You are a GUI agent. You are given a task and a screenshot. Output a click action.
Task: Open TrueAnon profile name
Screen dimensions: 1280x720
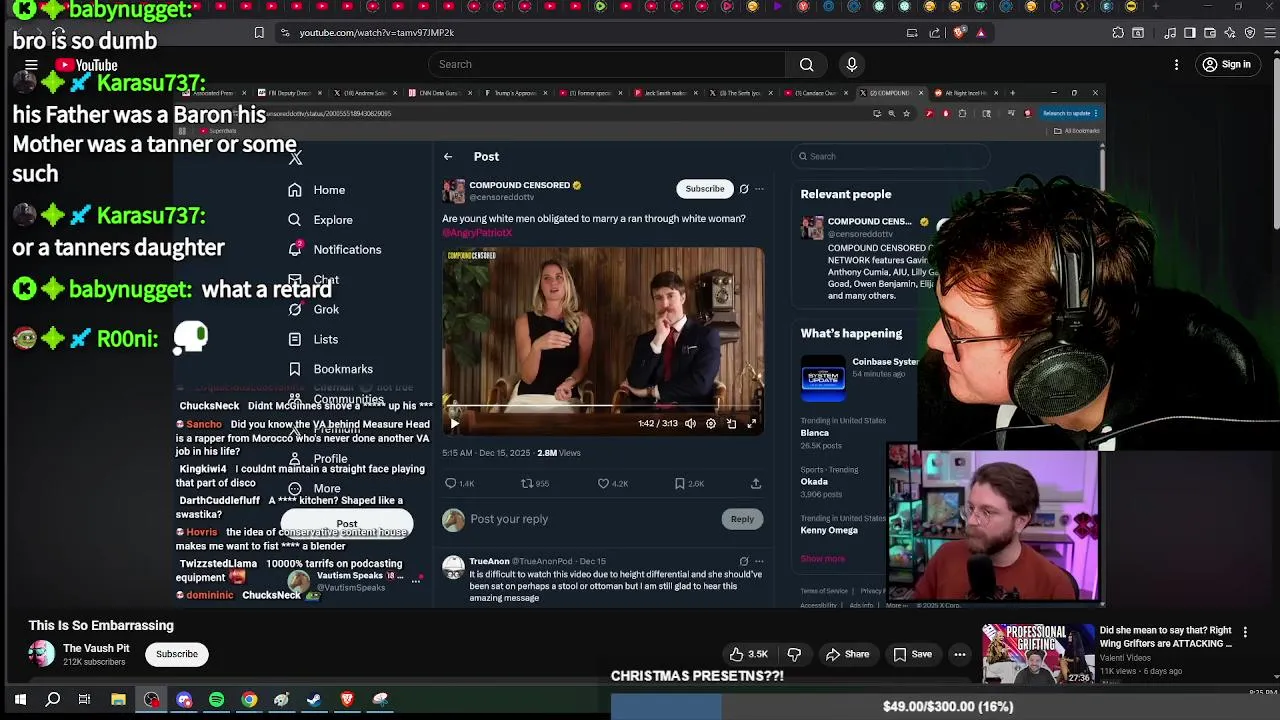point(489,562)
